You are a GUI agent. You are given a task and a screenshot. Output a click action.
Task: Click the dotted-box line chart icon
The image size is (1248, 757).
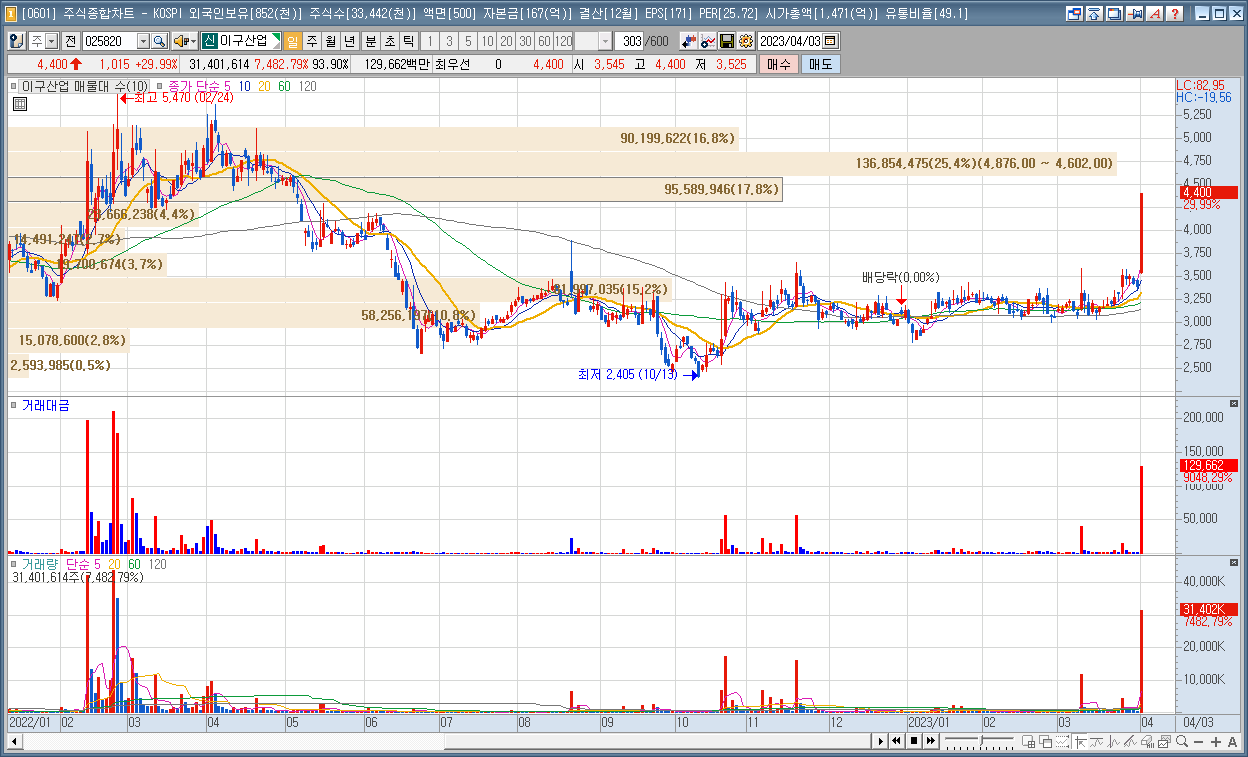(x=1063, y=742)
